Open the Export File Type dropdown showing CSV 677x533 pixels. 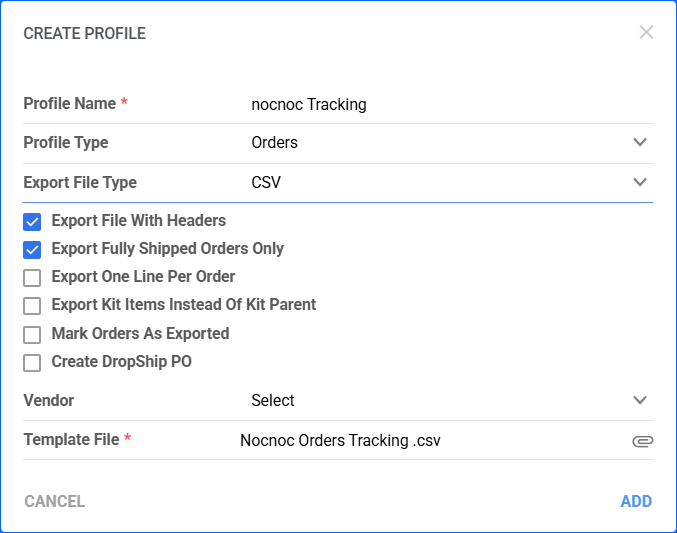point(449,182)
